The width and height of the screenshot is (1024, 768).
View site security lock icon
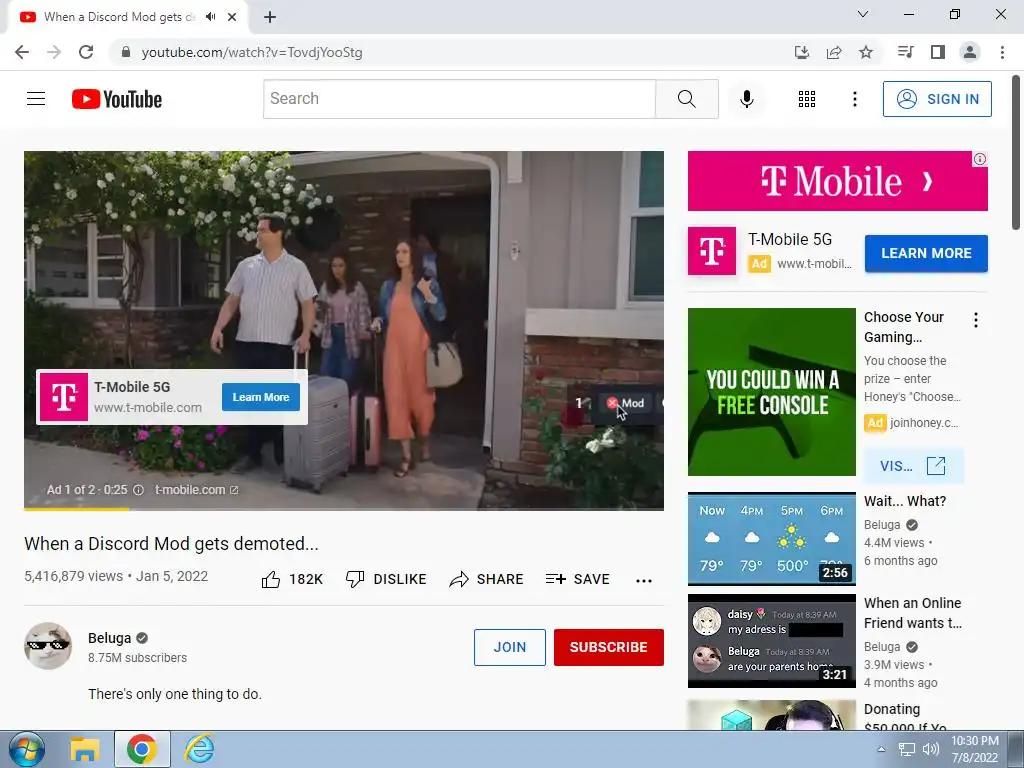point(125,52)
